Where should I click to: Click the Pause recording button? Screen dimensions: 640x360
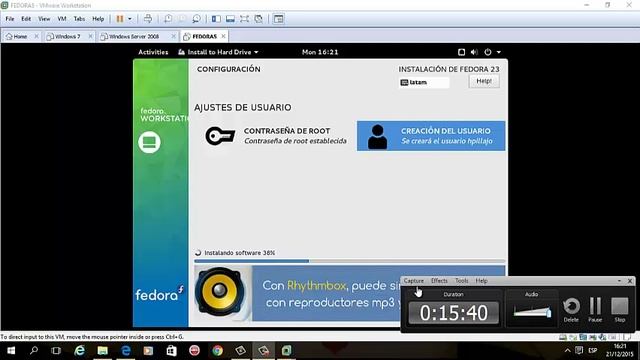pos(595,310)
